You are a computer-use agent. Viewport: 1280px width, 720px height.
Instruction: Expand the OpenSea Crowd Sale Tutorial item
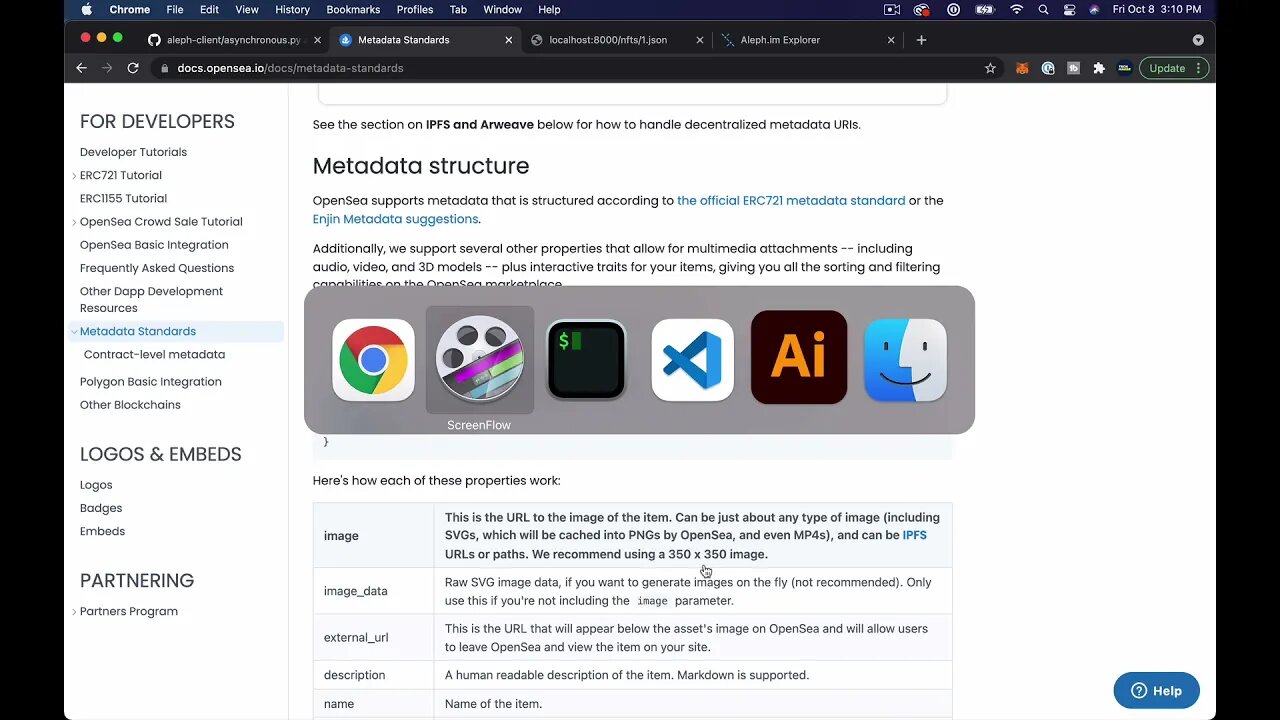74,222
